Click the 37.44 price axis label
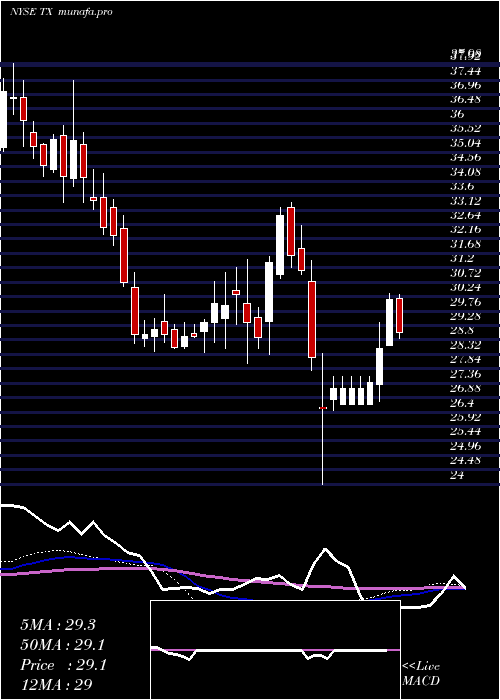 465,71
